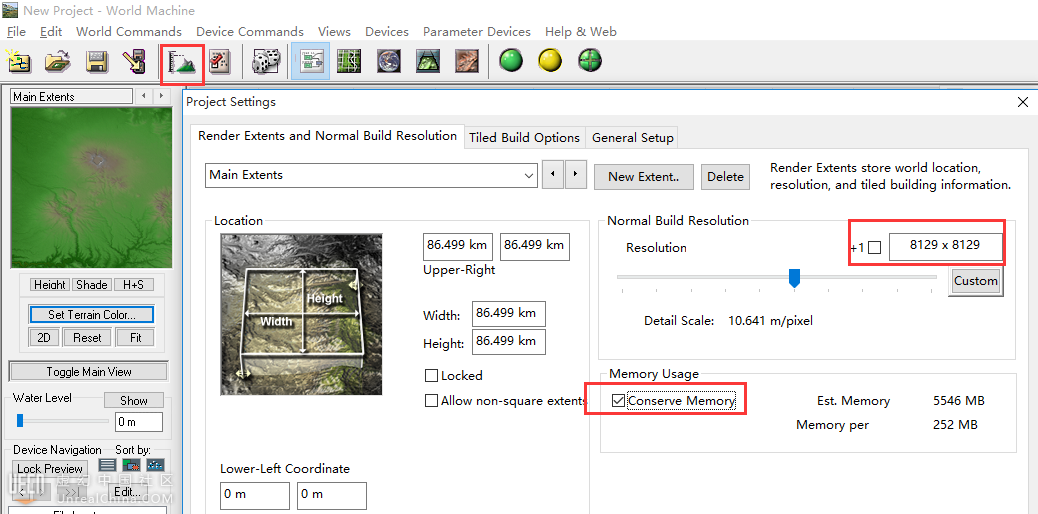The width and height of the screenshot is (1038, 514).
Task: Click New Extent.. button
Action: pos(642,177)
